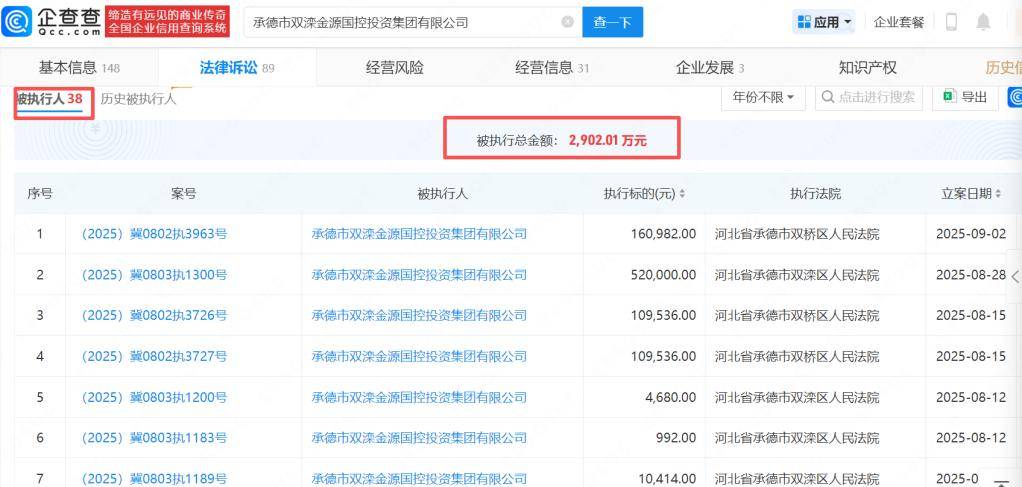The width and height of the screenshot is (1022, 487).
Task: Open case (2025)冀0803执1300号 link
Action: (x=154, y=275)
